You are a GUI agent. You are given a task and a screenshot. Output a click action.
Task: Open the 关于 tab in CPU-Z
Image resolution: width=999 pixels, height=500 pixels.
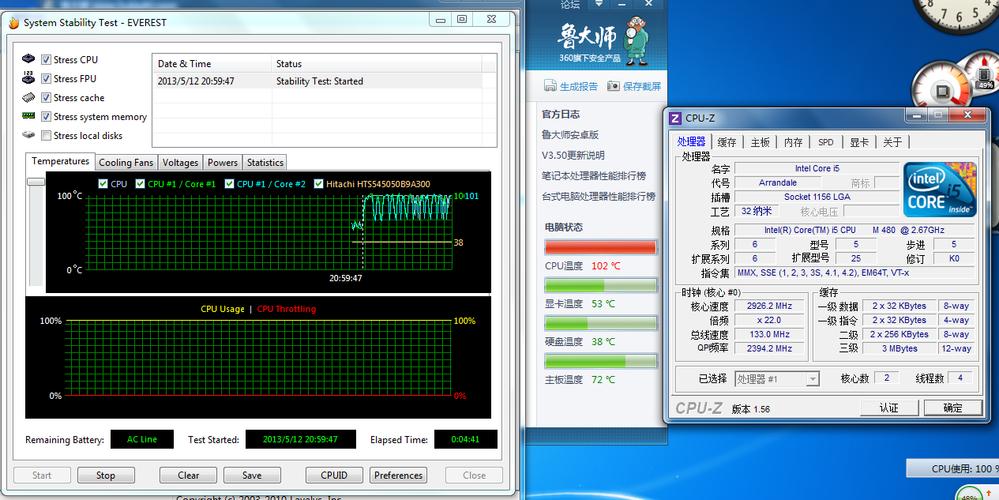click(893, 143)
